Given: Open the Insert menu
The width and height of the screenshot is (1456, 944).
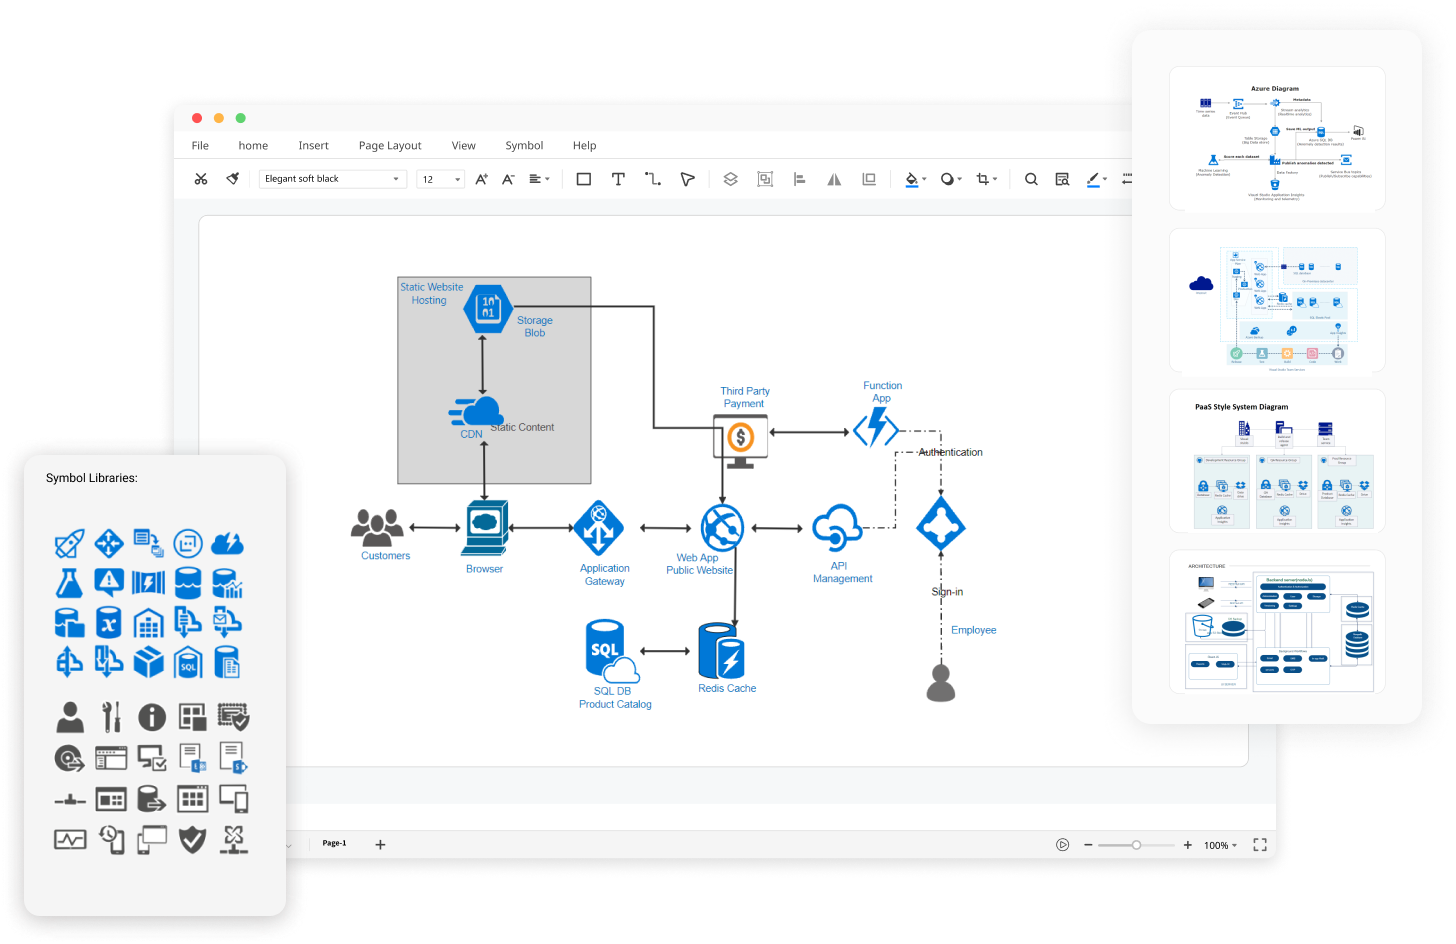Looking at the screenshot, I should pyautogui.click(x=313, y=145).
